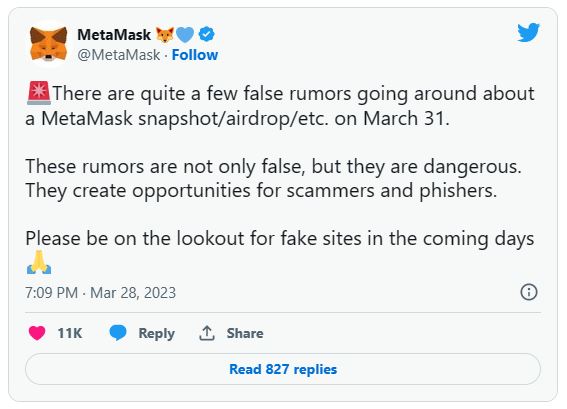
Task: Click the 11K likes count
Action: (x=70, y=333)
